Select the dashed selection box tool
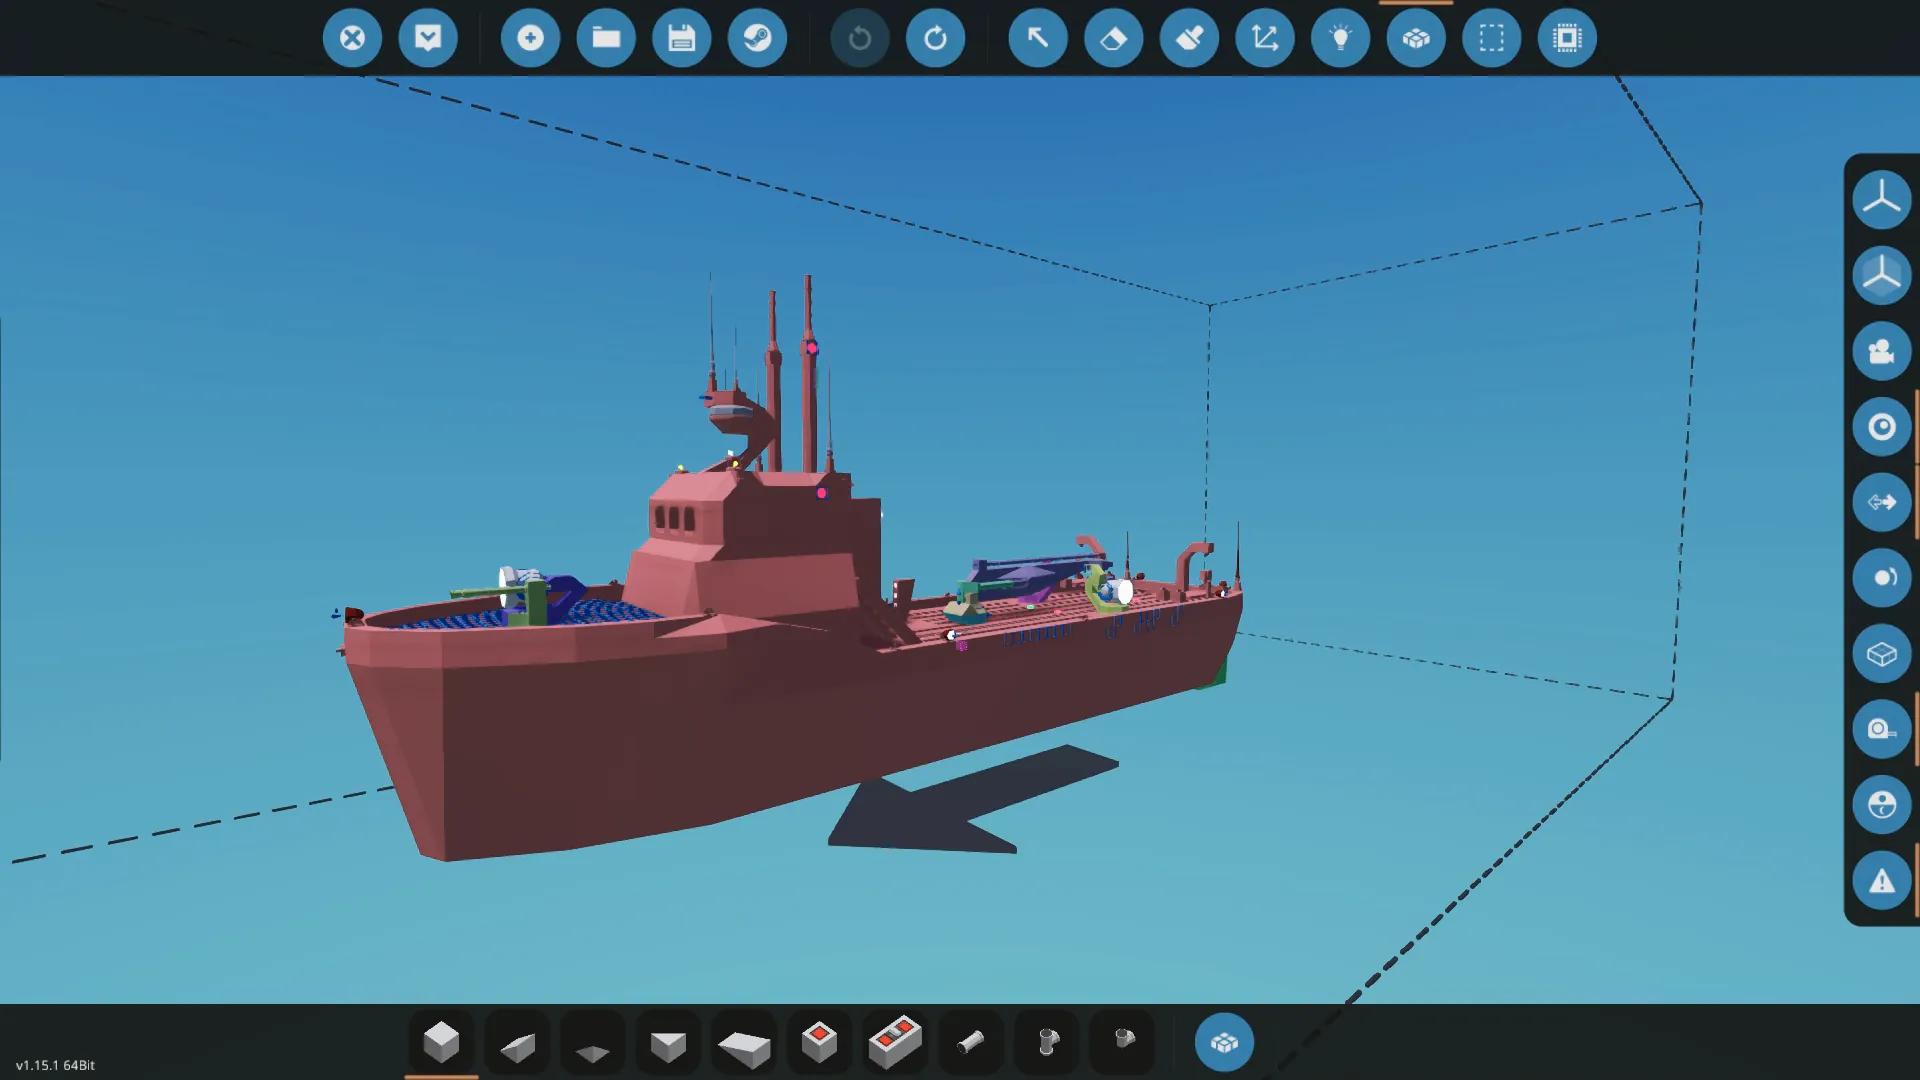The width and height of the screenshot is (1920, 1080). pos(1491,38)
